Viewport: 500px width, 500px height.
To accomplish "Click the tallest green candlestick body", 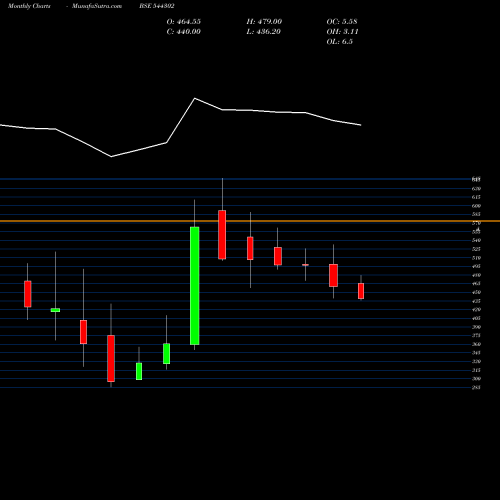I will [195, 286].
